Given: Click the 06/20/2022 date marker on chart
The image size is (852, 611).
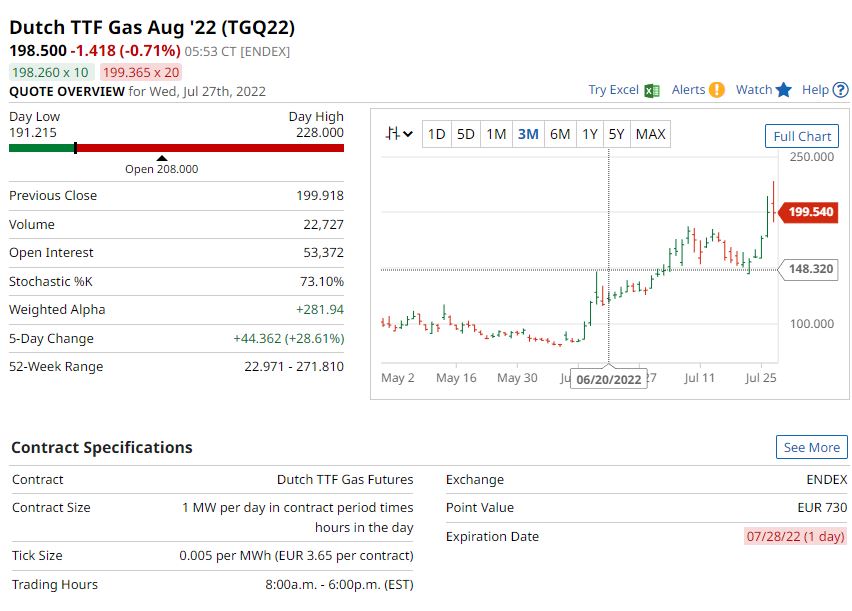Looking at the screenshot, I should tap(609, 379).
